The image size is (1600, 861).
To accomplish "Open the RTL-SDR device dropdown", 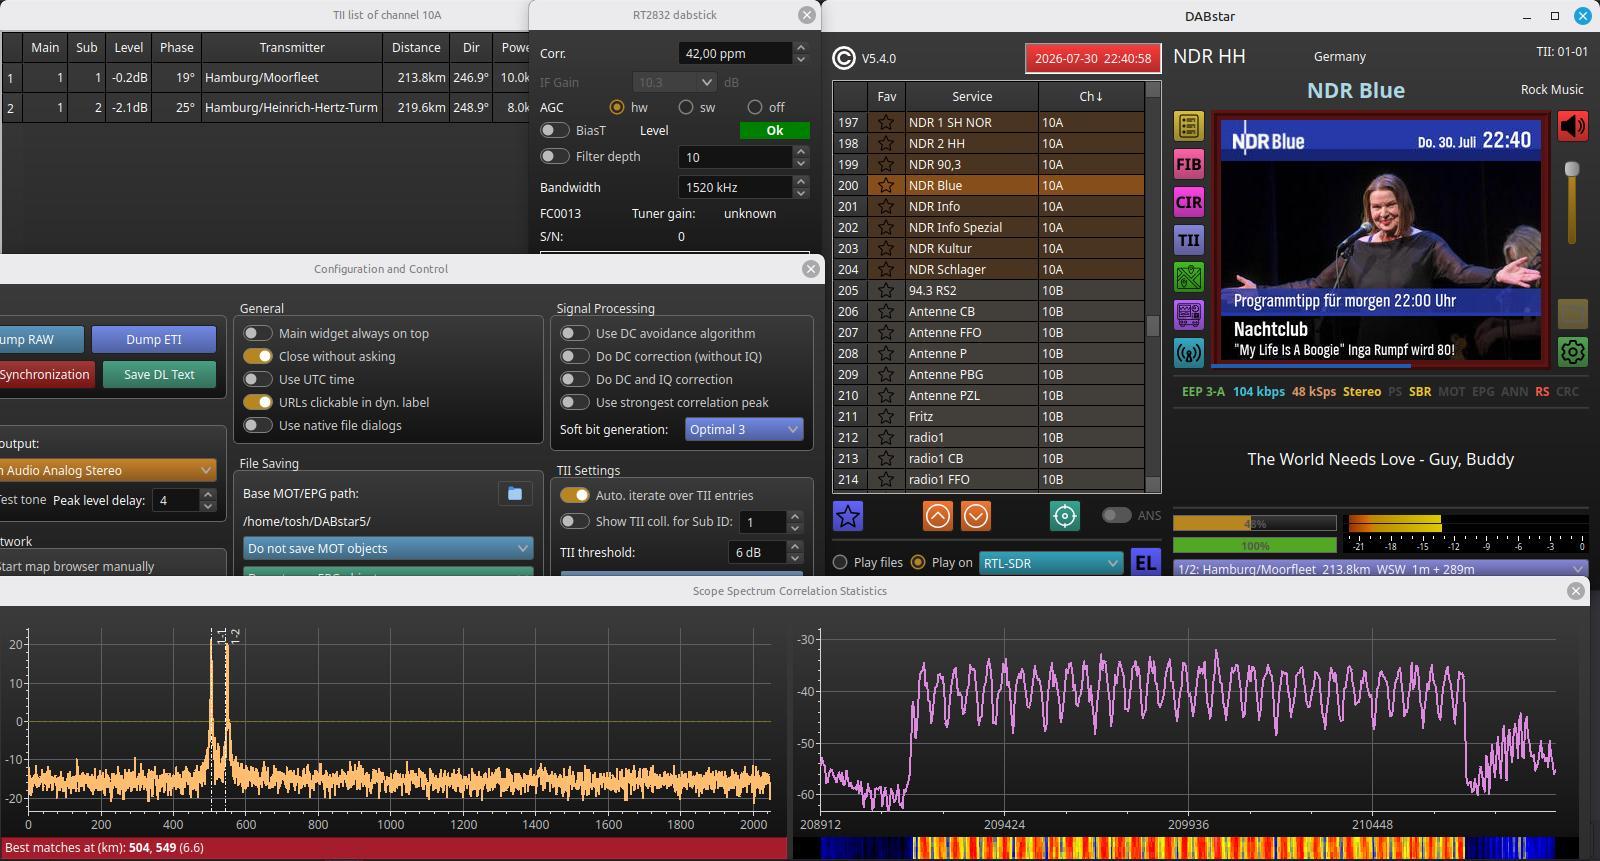I will (1051, 563).
